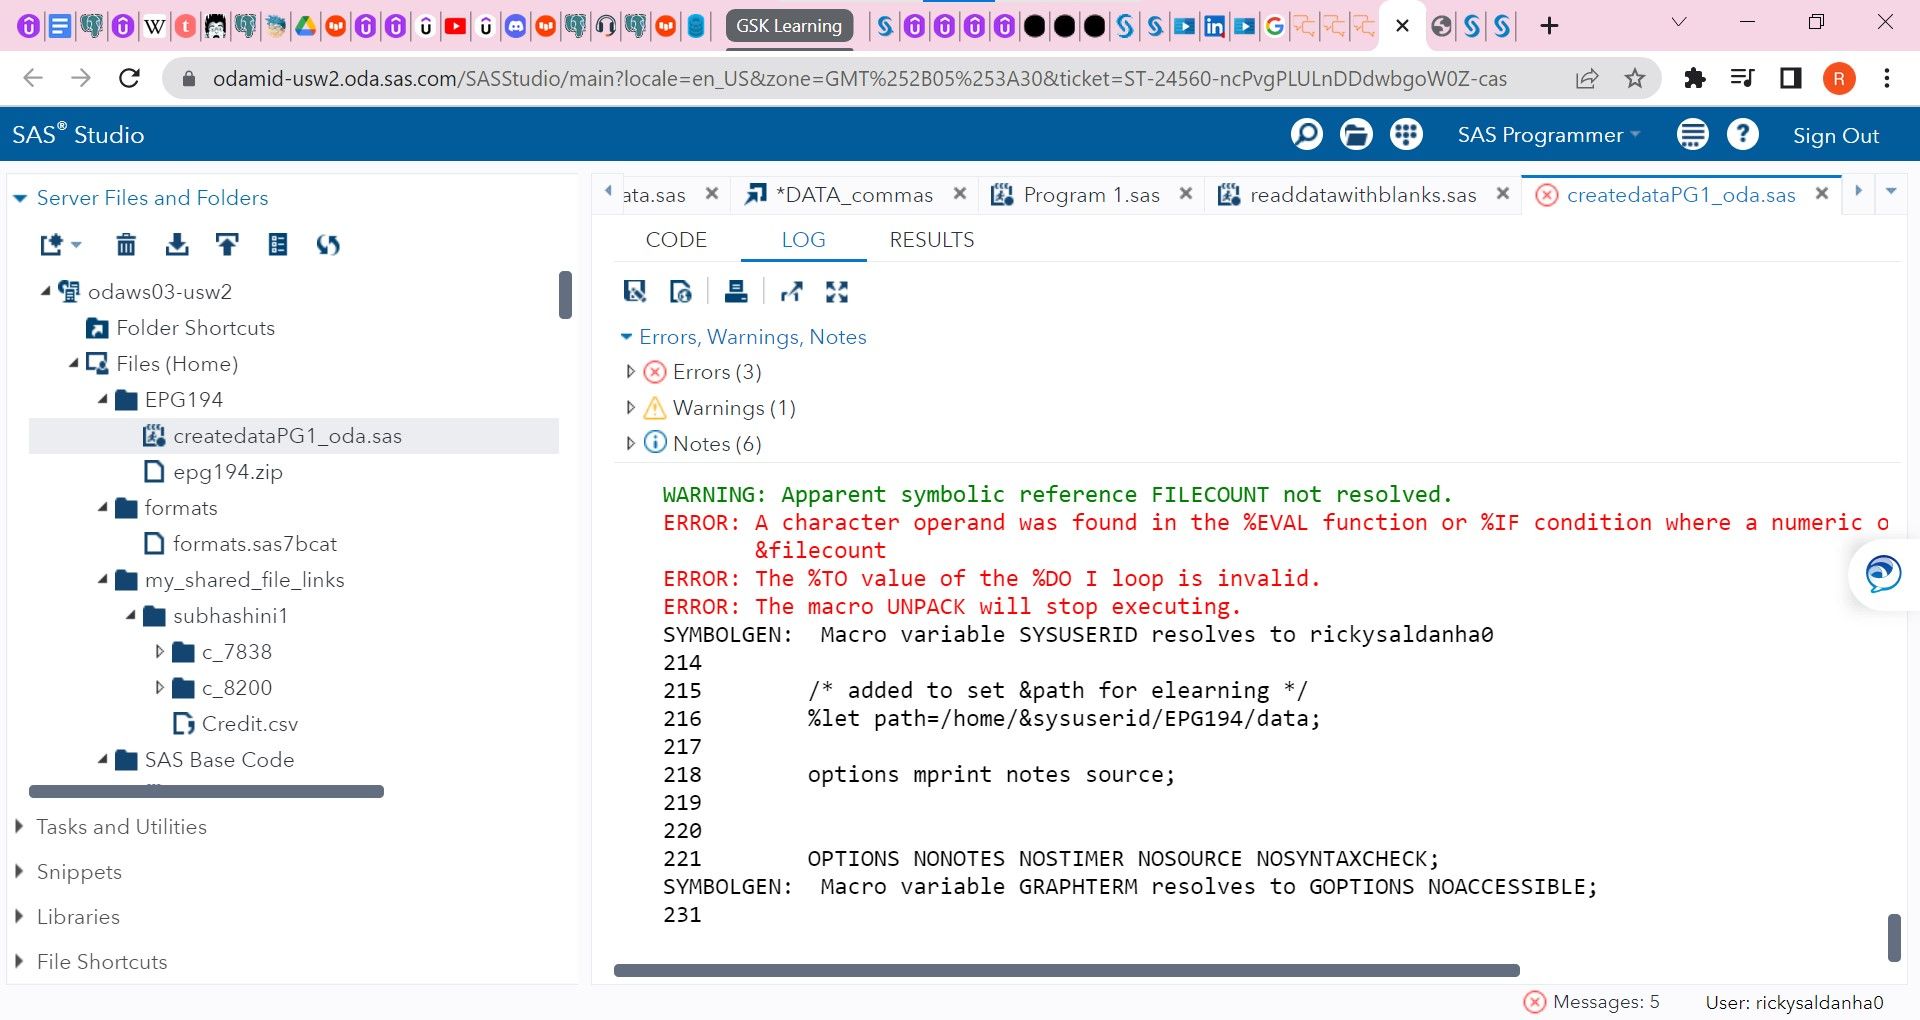Image resolution: width=1920 pixels, height=1020 pixels.
Task: Select the epg194.zip file
Action: pos(227,472)
